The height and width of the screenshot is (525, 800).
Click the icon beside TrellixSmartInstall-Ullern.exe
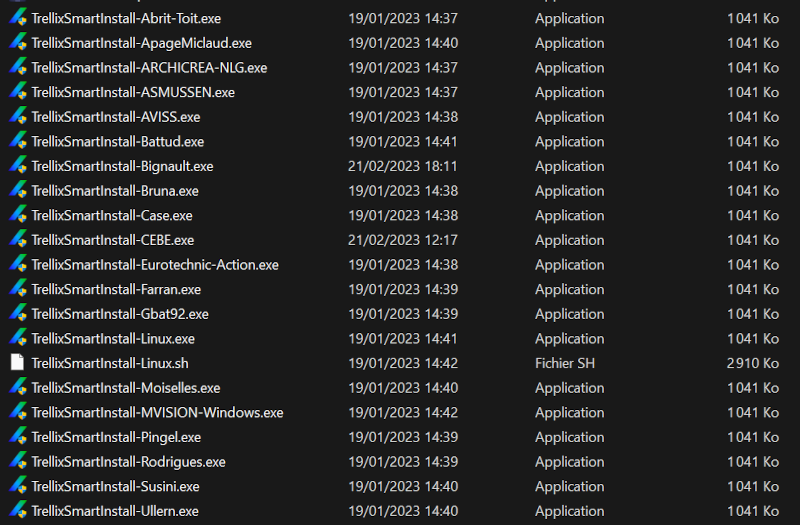(x=17, y=511)
